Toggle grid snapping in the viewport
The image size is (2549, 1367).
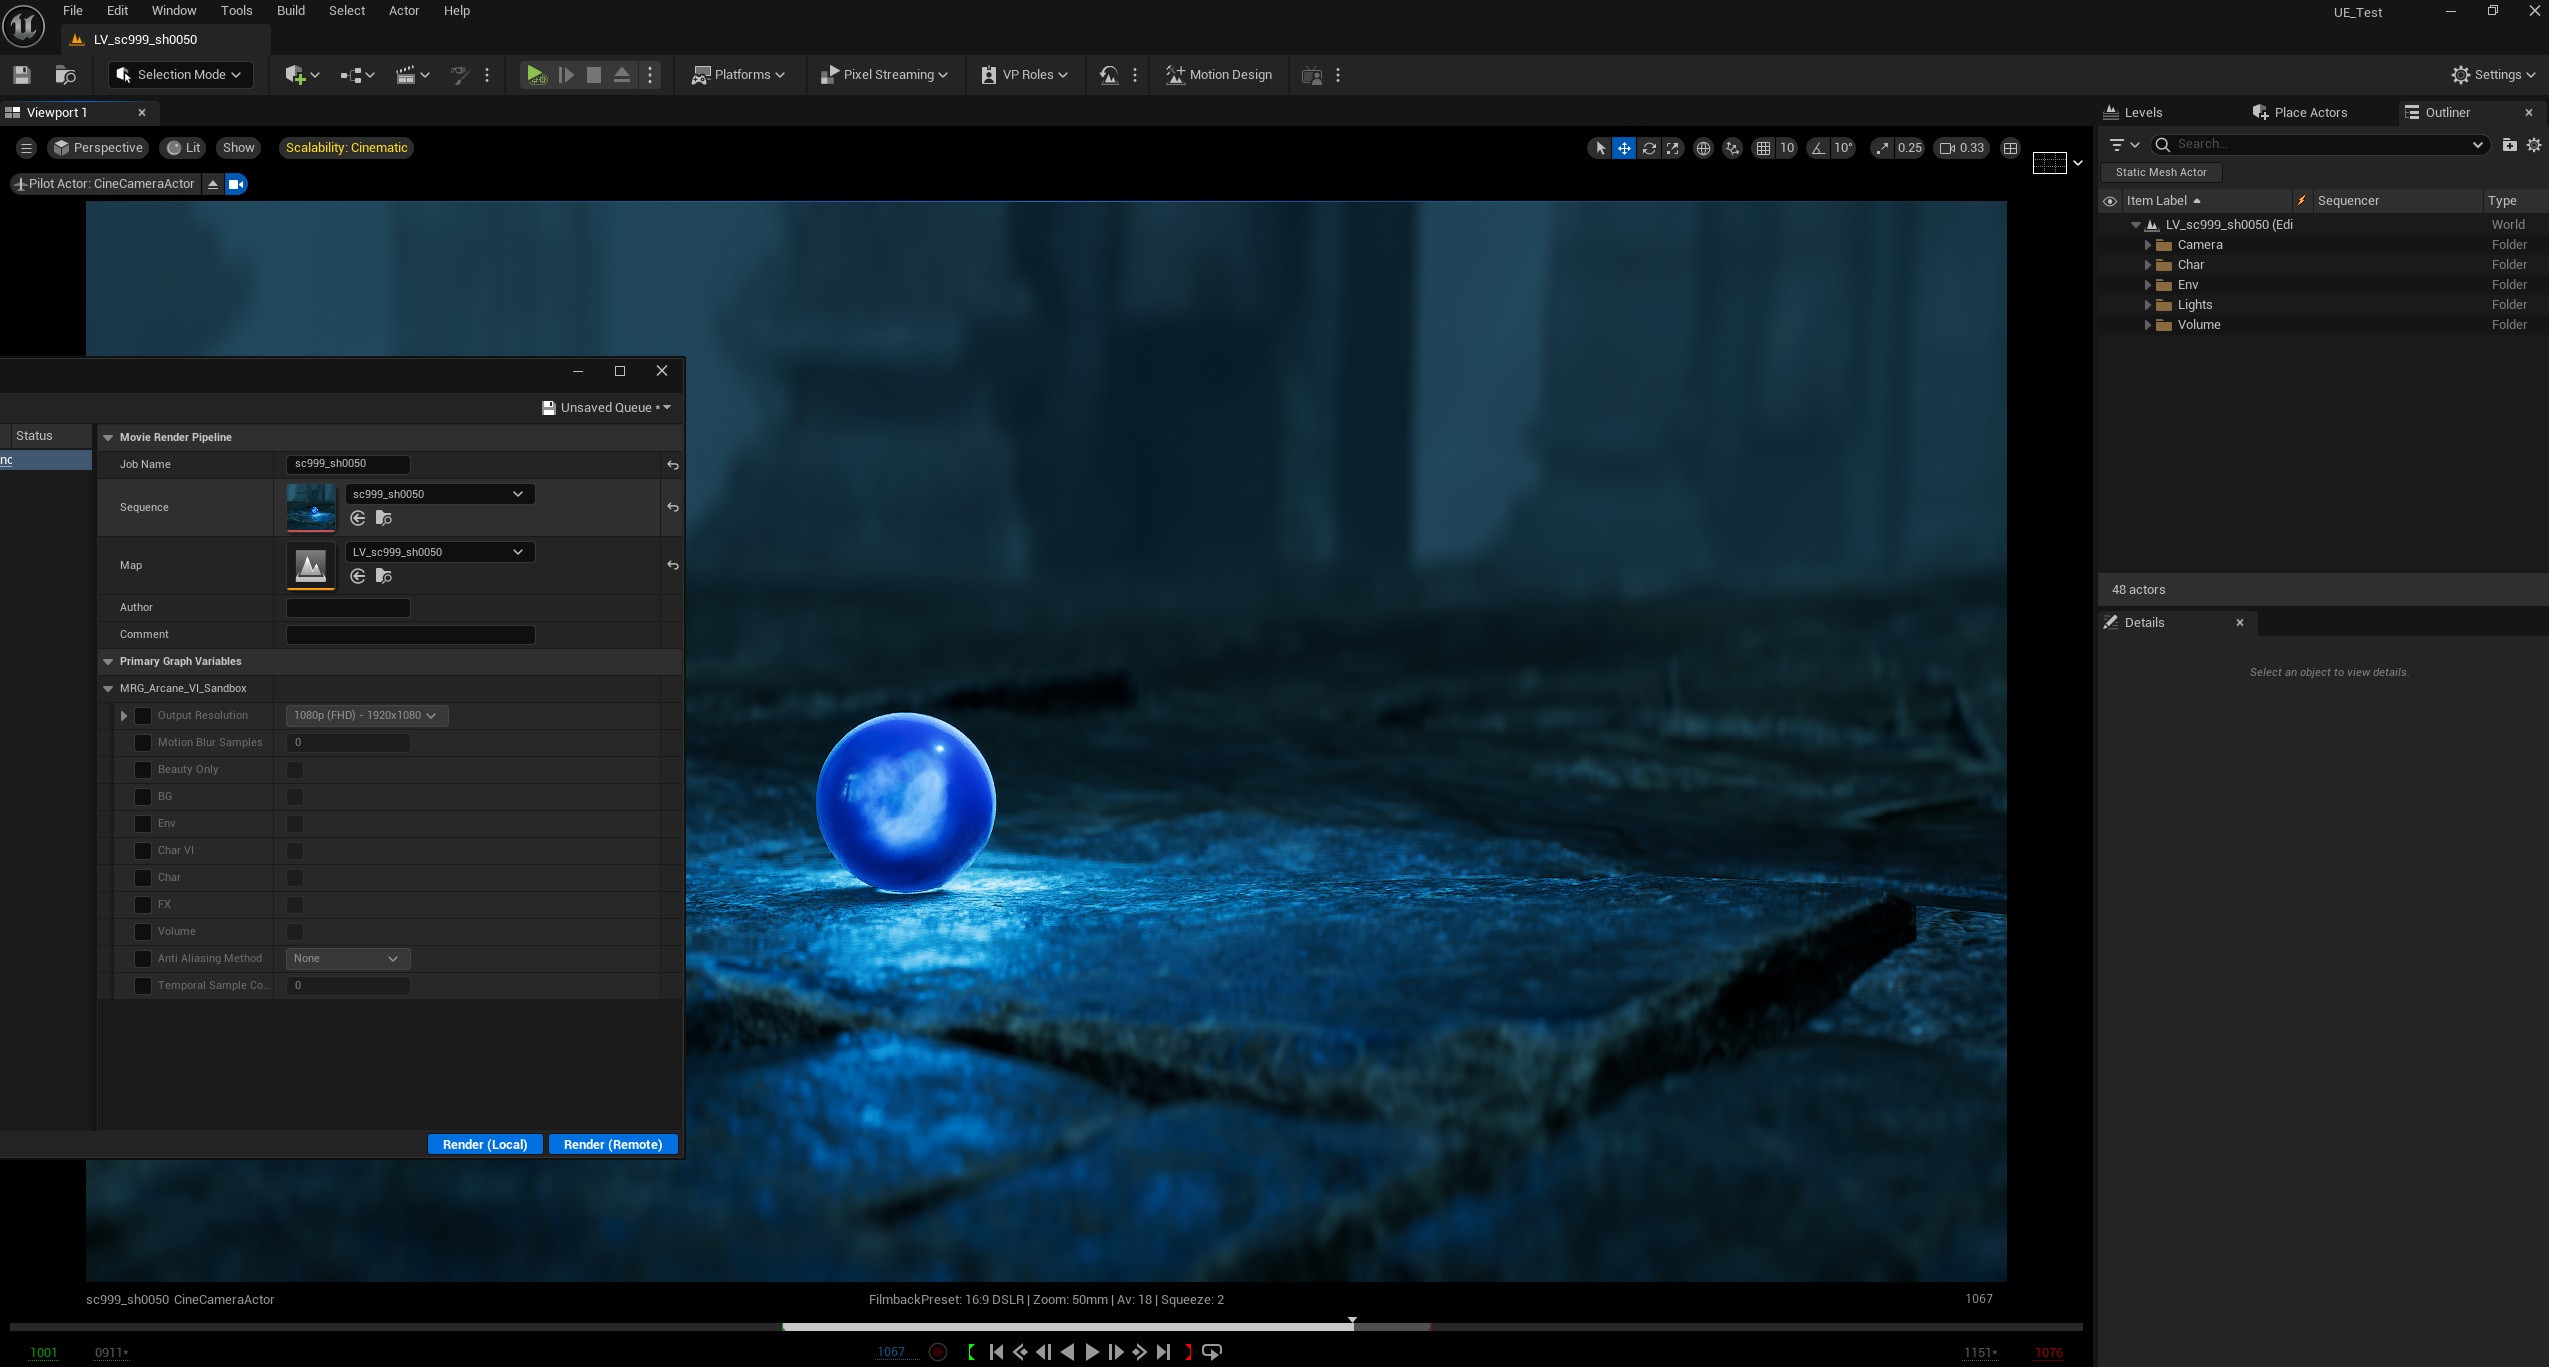[x=1763, y=148]
